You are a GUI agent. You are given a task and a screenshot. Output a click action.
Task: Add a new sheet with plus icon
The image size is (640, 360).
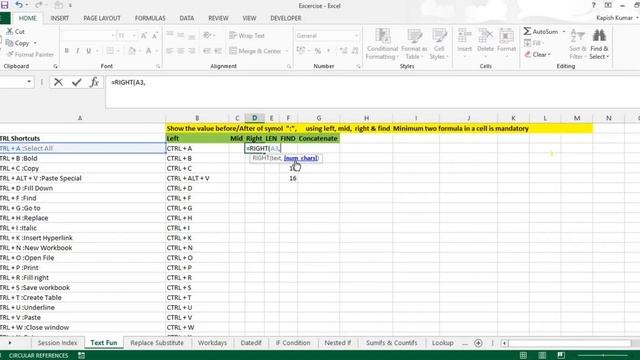click(478, 343)
